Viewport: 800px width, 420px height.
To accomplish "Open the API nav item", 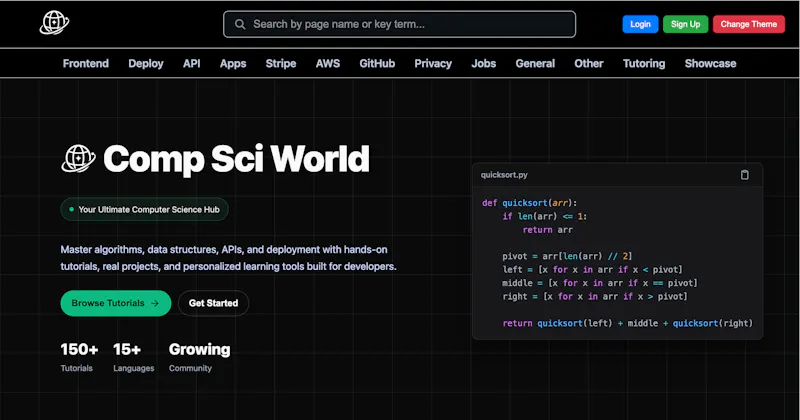I will pyautogui.click(x=192, y=63).
